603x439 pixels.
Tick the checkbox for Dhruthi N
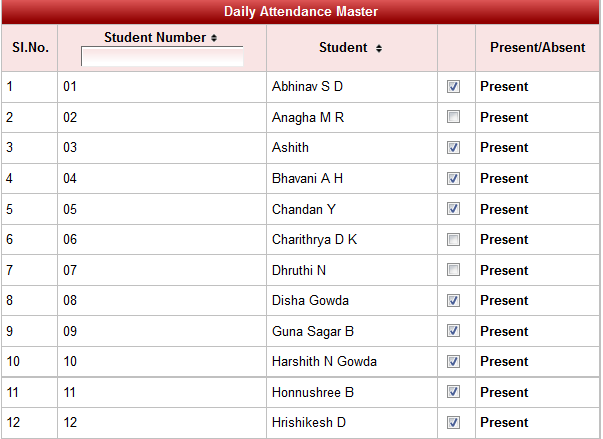click(x=454, y=270)
